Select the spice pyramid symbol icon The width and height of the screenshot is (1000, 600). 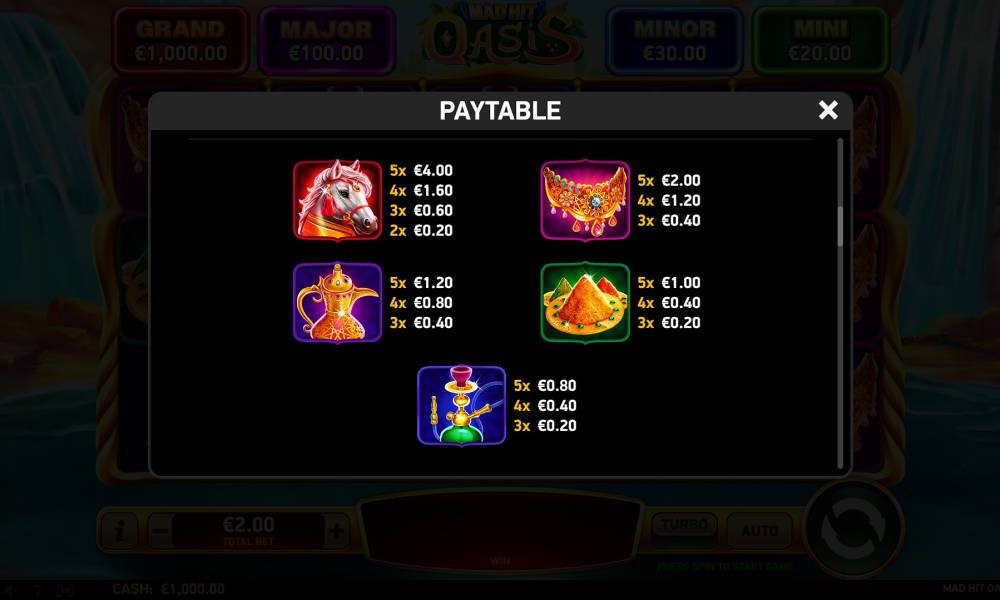(x=585, y=302)
